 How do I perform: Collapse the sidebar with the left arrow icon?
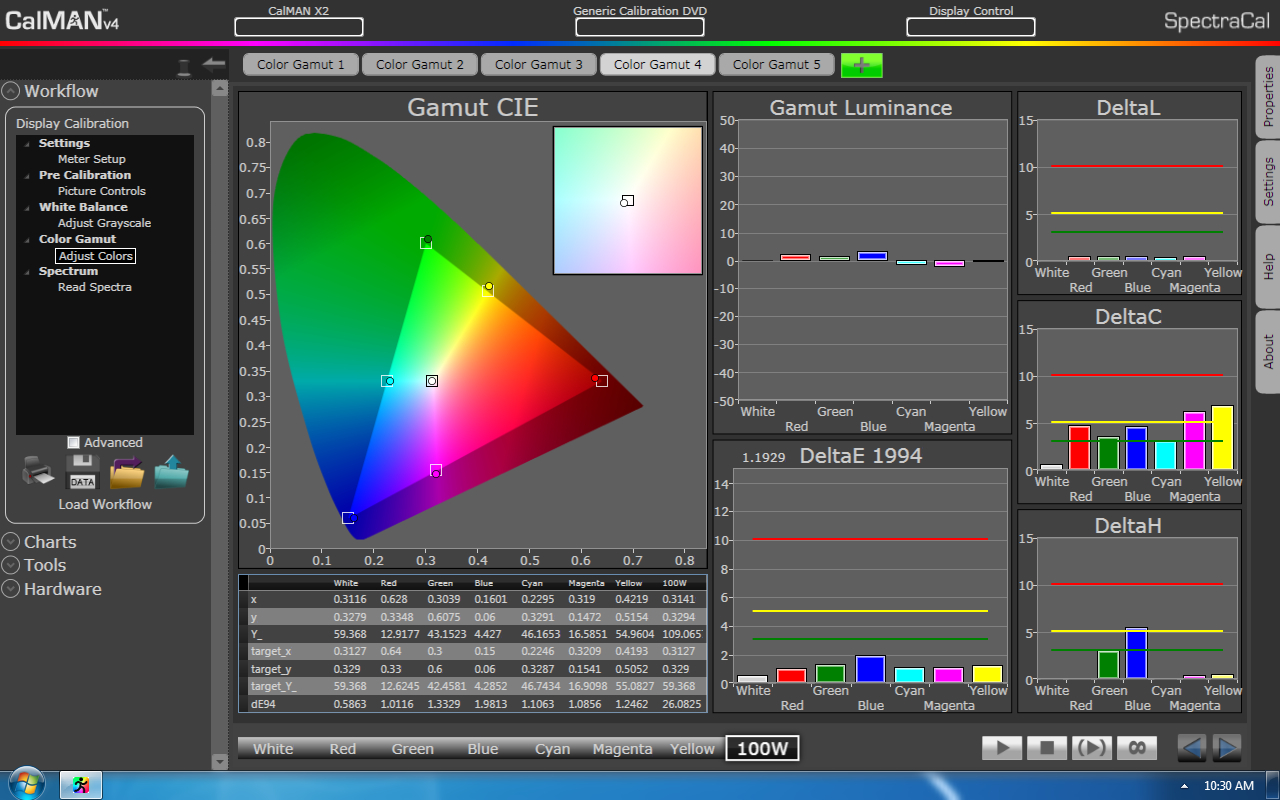[x=214, y=63]
